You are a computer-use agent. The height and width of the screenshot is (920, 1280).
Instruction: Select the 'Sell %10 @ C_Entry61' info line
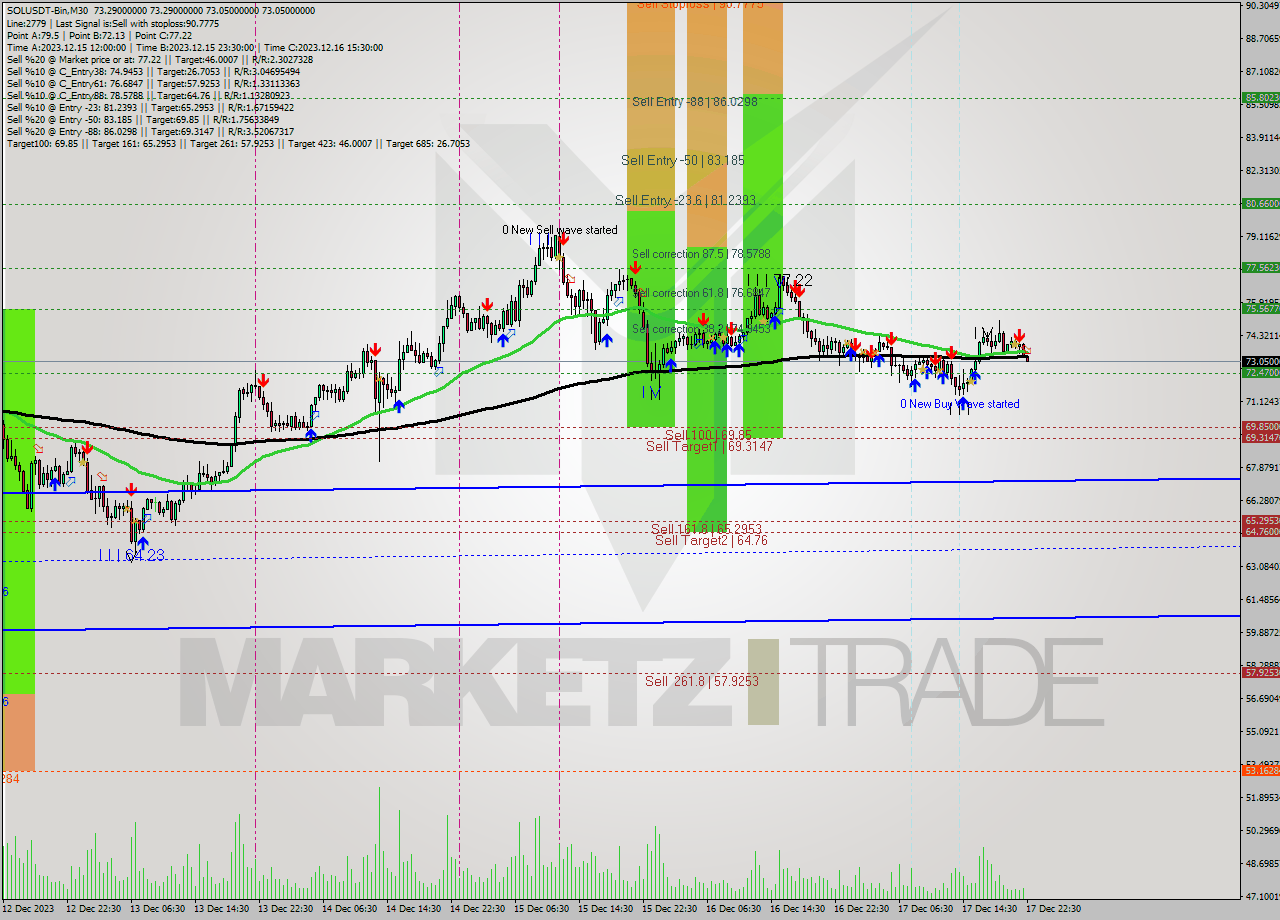(x=153, y=84)
